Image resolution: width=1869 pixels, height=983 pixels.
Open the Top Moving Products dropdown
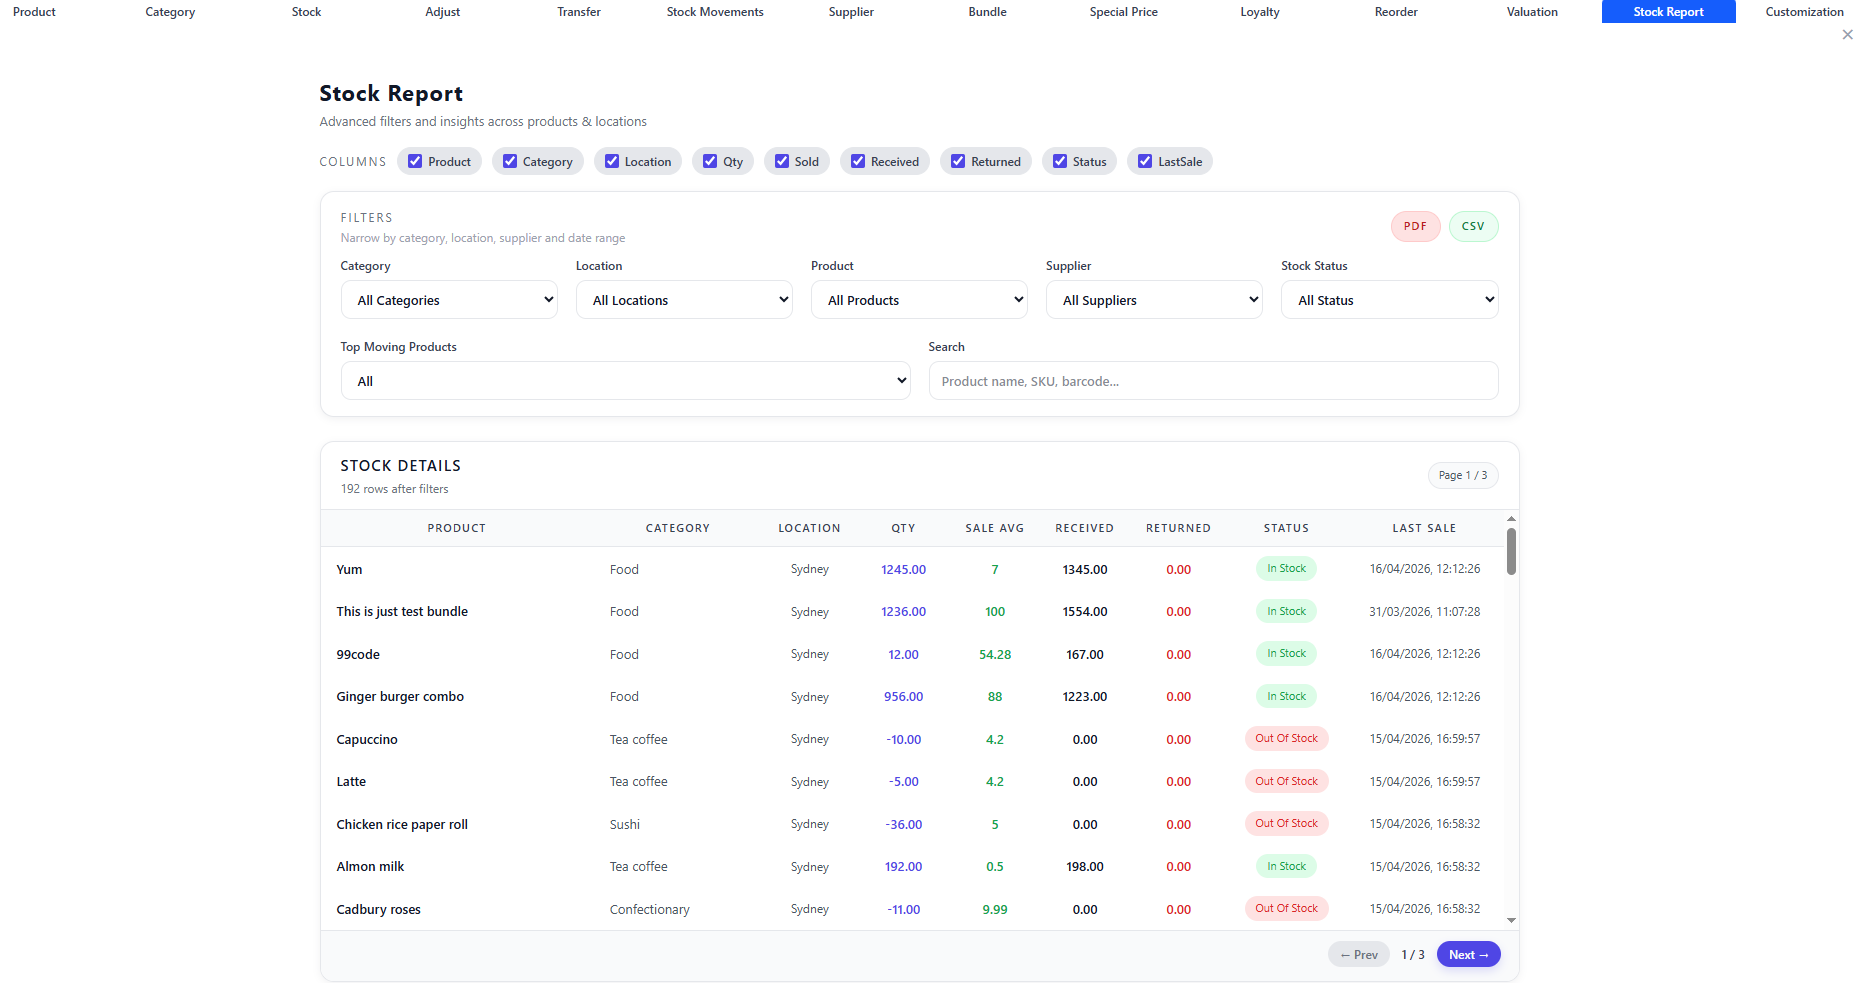(625, 381)
